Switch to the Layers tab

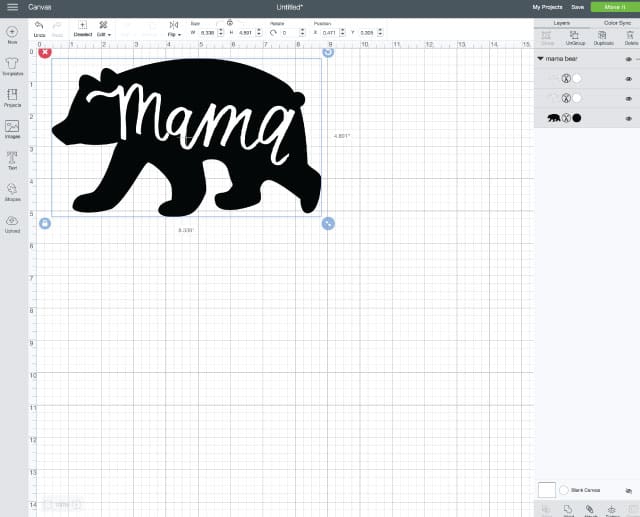pyautogui.click(x=562, y=23)
